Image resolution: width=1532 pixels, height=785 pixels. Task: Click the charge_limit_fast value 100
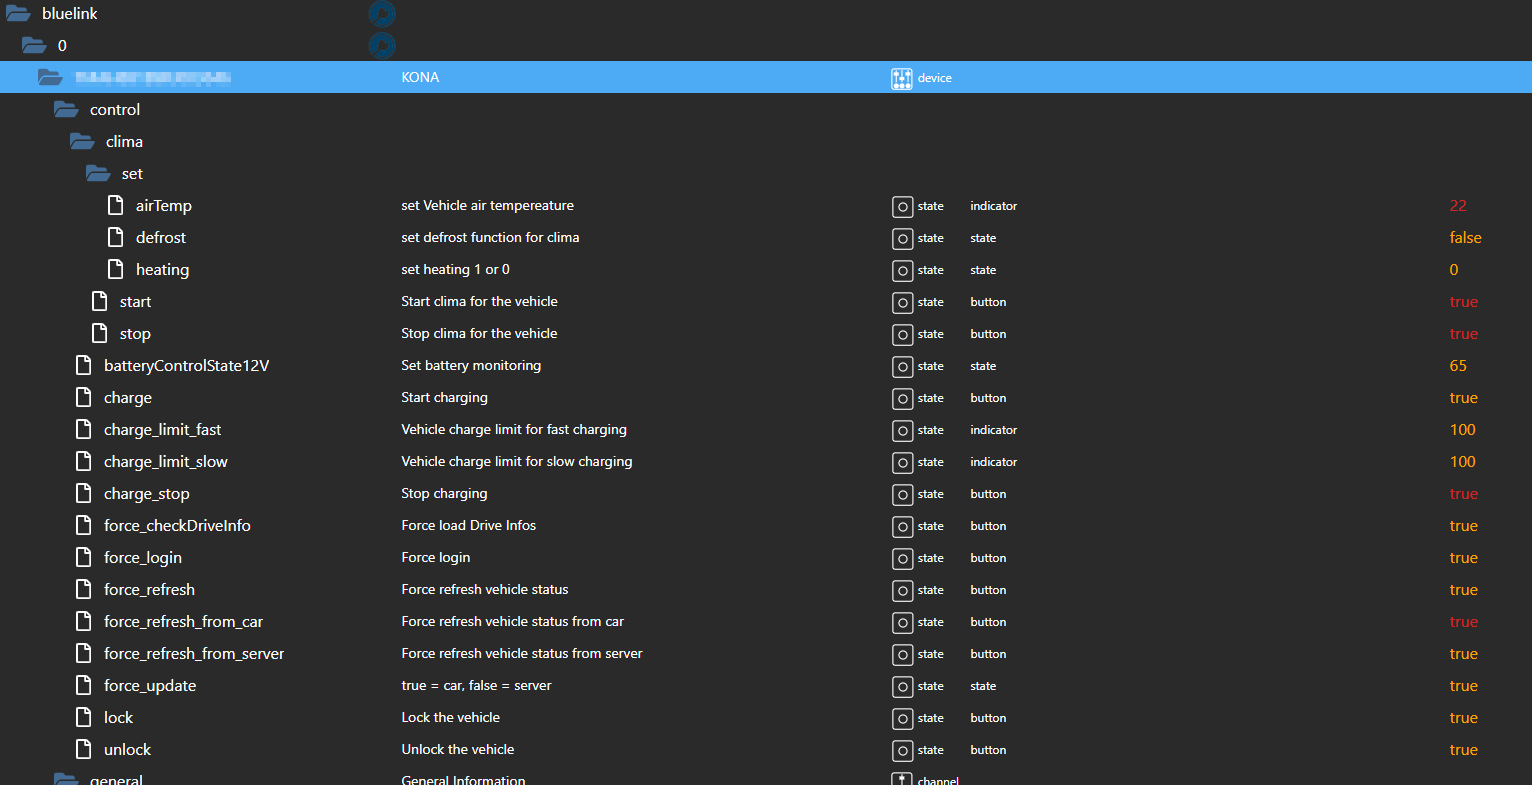pyautogui.click(x=1463, y=430)
